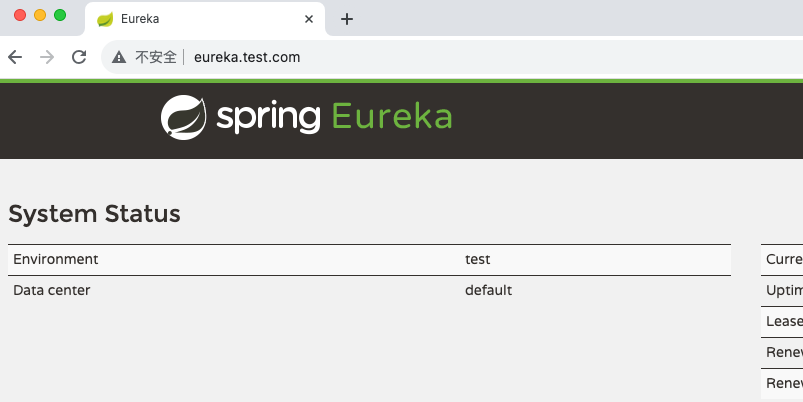Image resolution: width=803 pixels, height=402 pixels.
Task: Click the browser forward arrow
Action: (x=47, y=57)
